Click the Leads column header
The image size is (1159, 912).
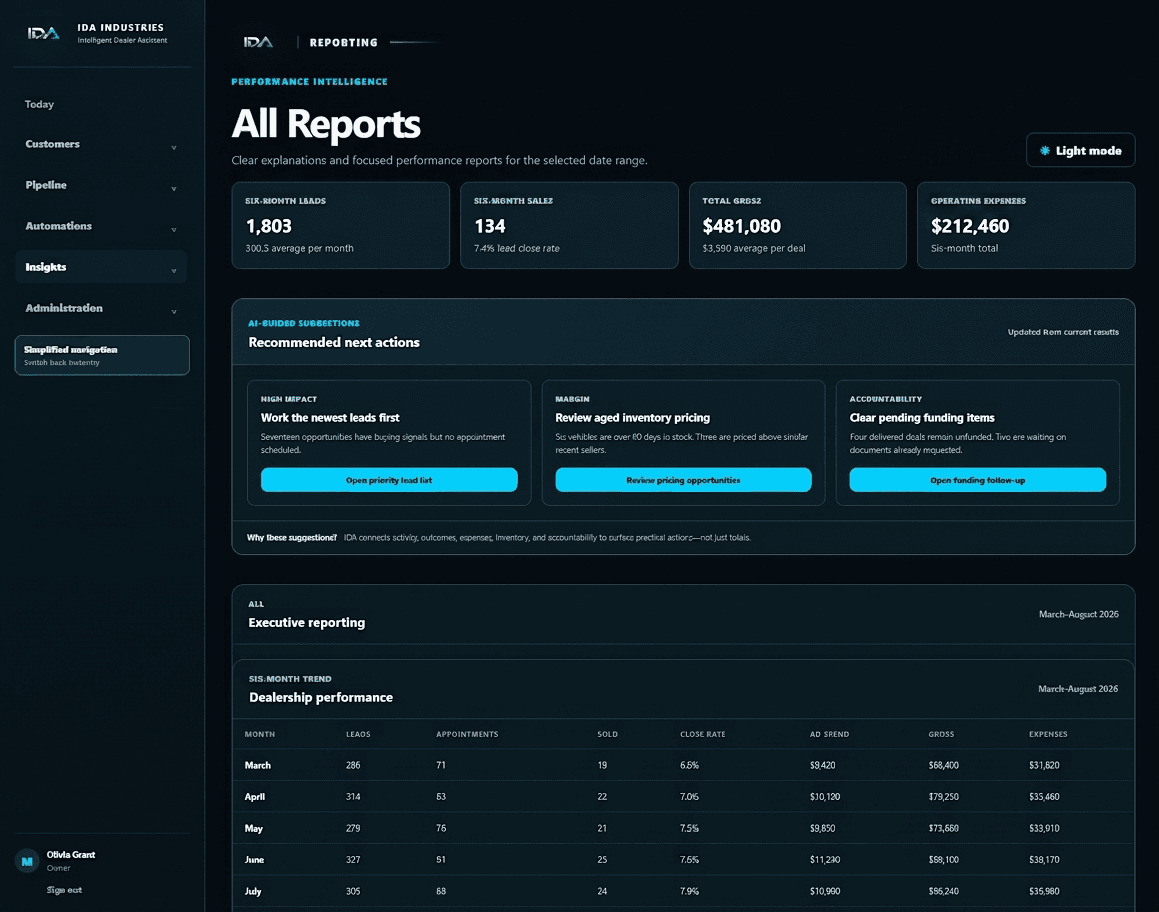tap(358, 734)
